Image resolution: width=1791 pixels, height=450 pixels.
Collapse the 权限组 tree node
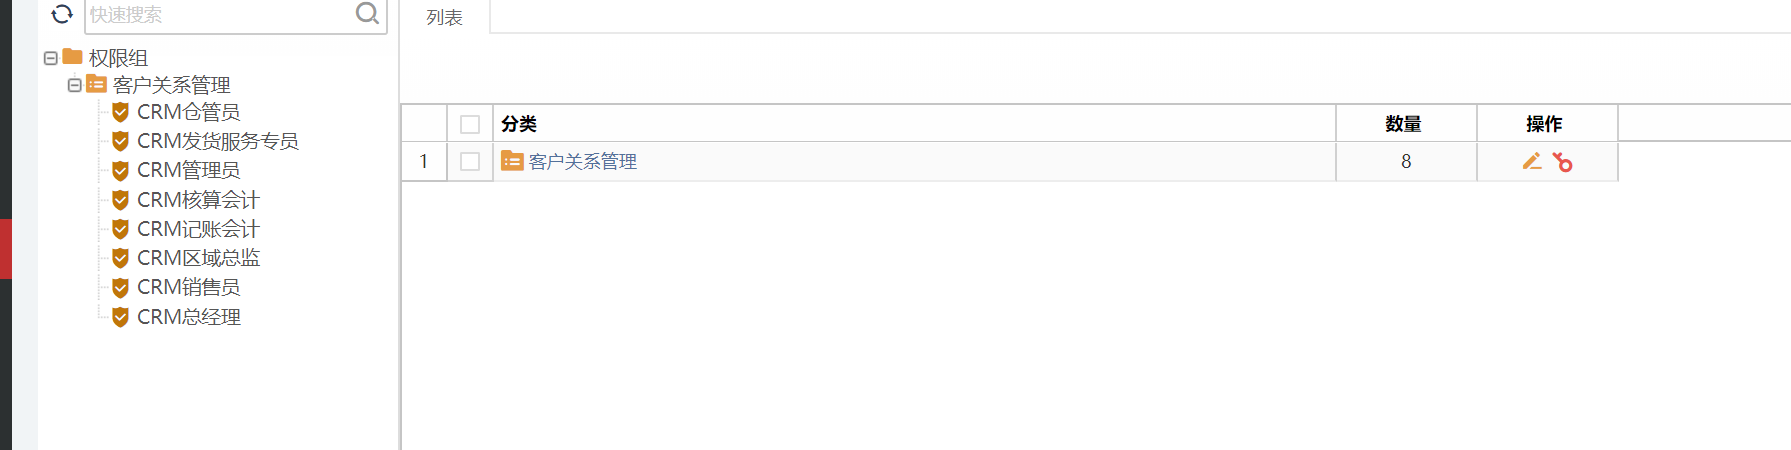51,58
